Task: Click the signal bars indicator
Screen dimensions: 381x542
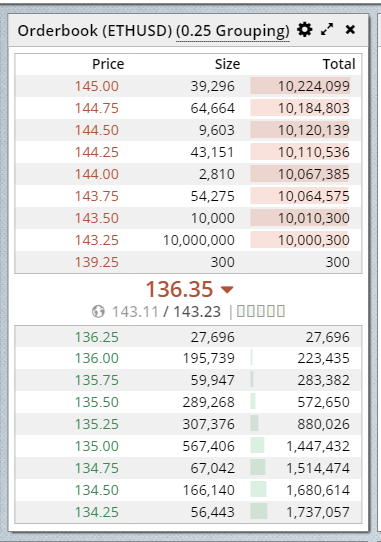Action: (x=261, y=311)
